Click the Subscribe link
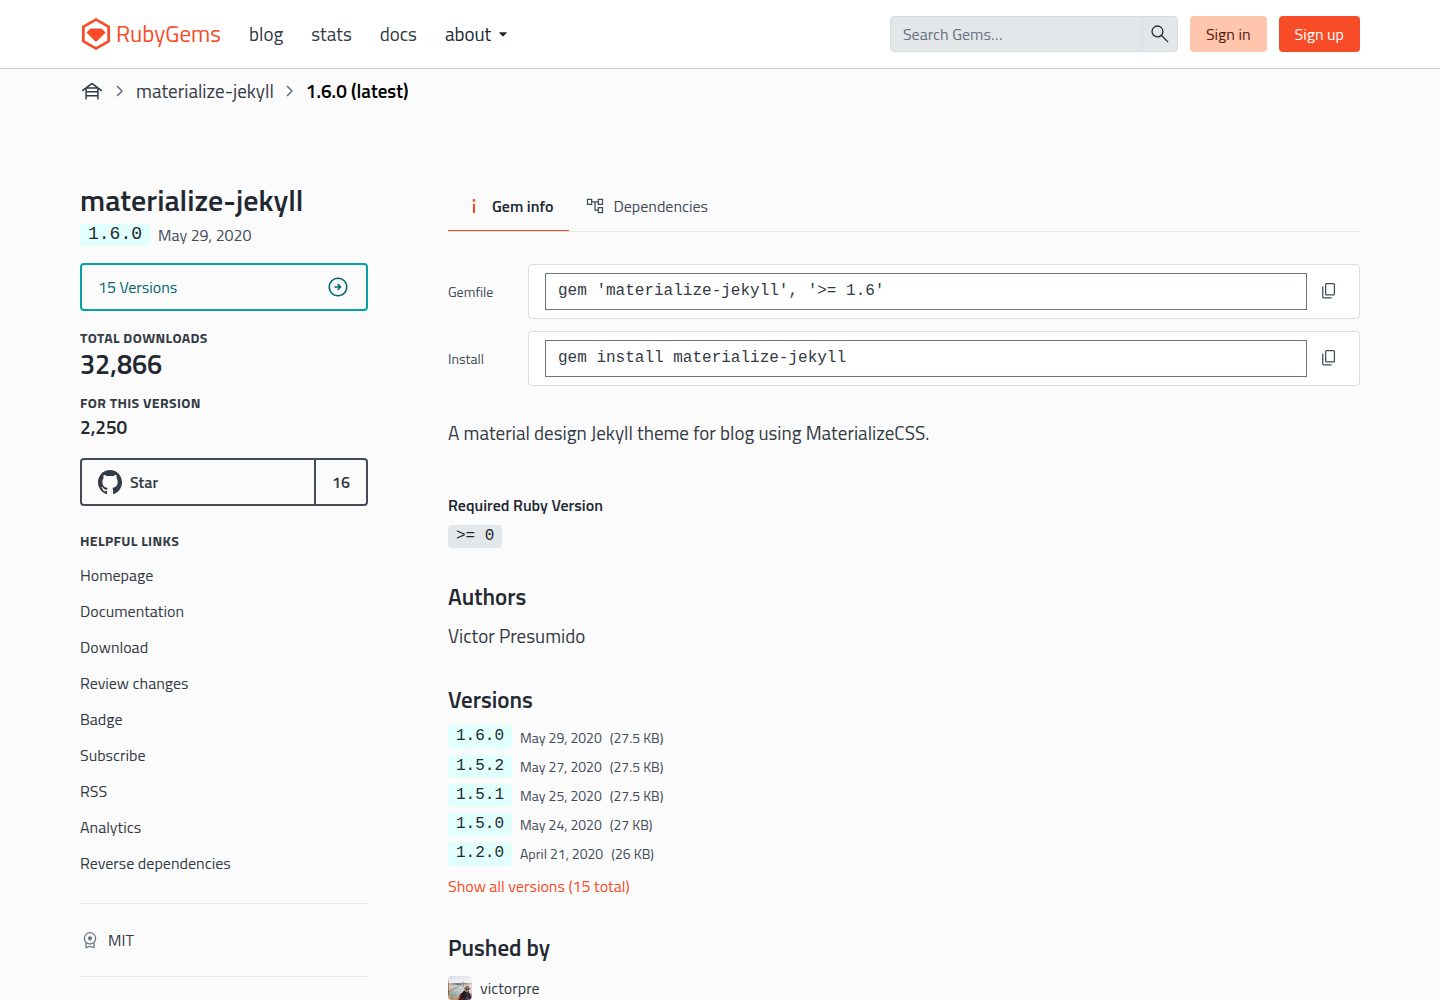Screen dimensions: 1440x1000 tap(113, 755)
